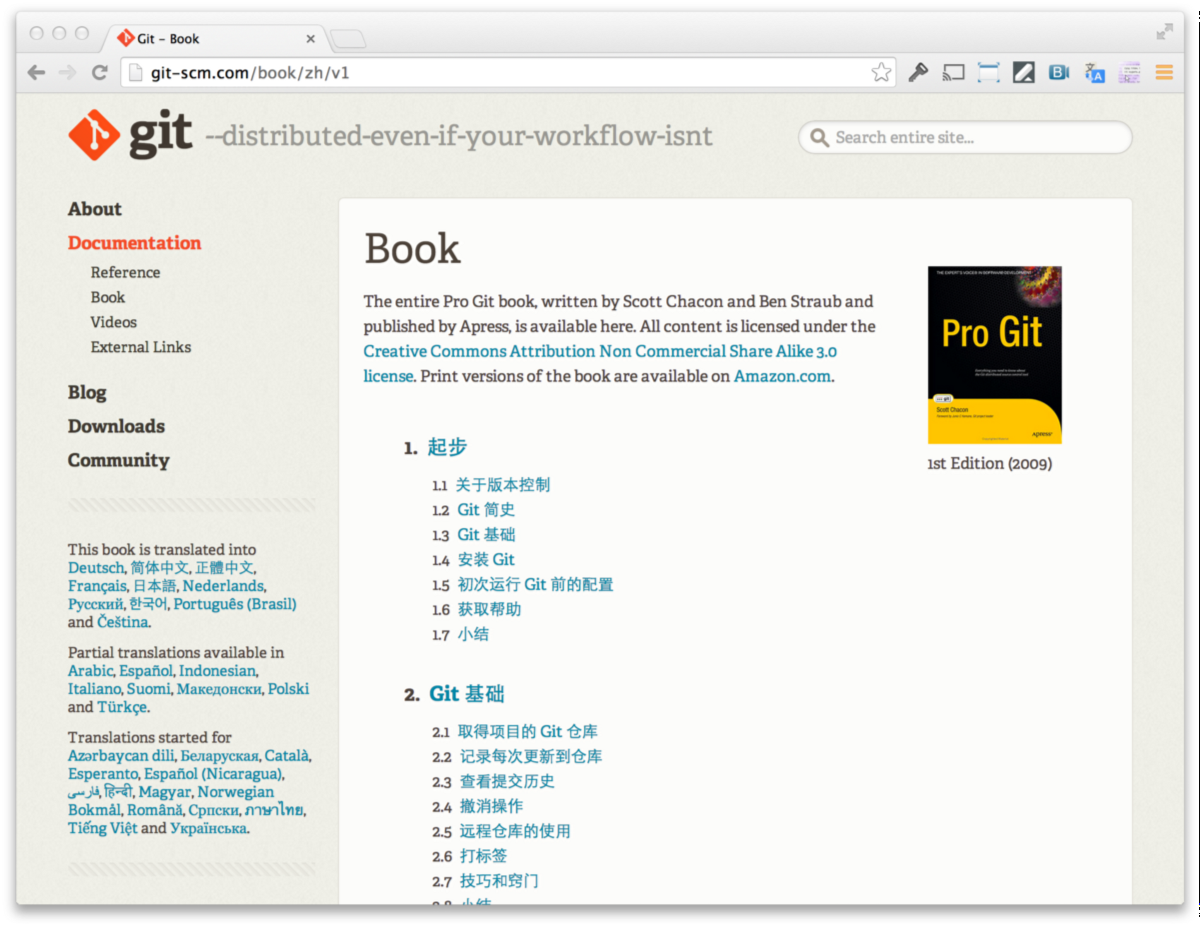Viewport: 1200px width, 927px height.
Task: Switch to 正體中文 translation
Action: [x=225, y=568]
